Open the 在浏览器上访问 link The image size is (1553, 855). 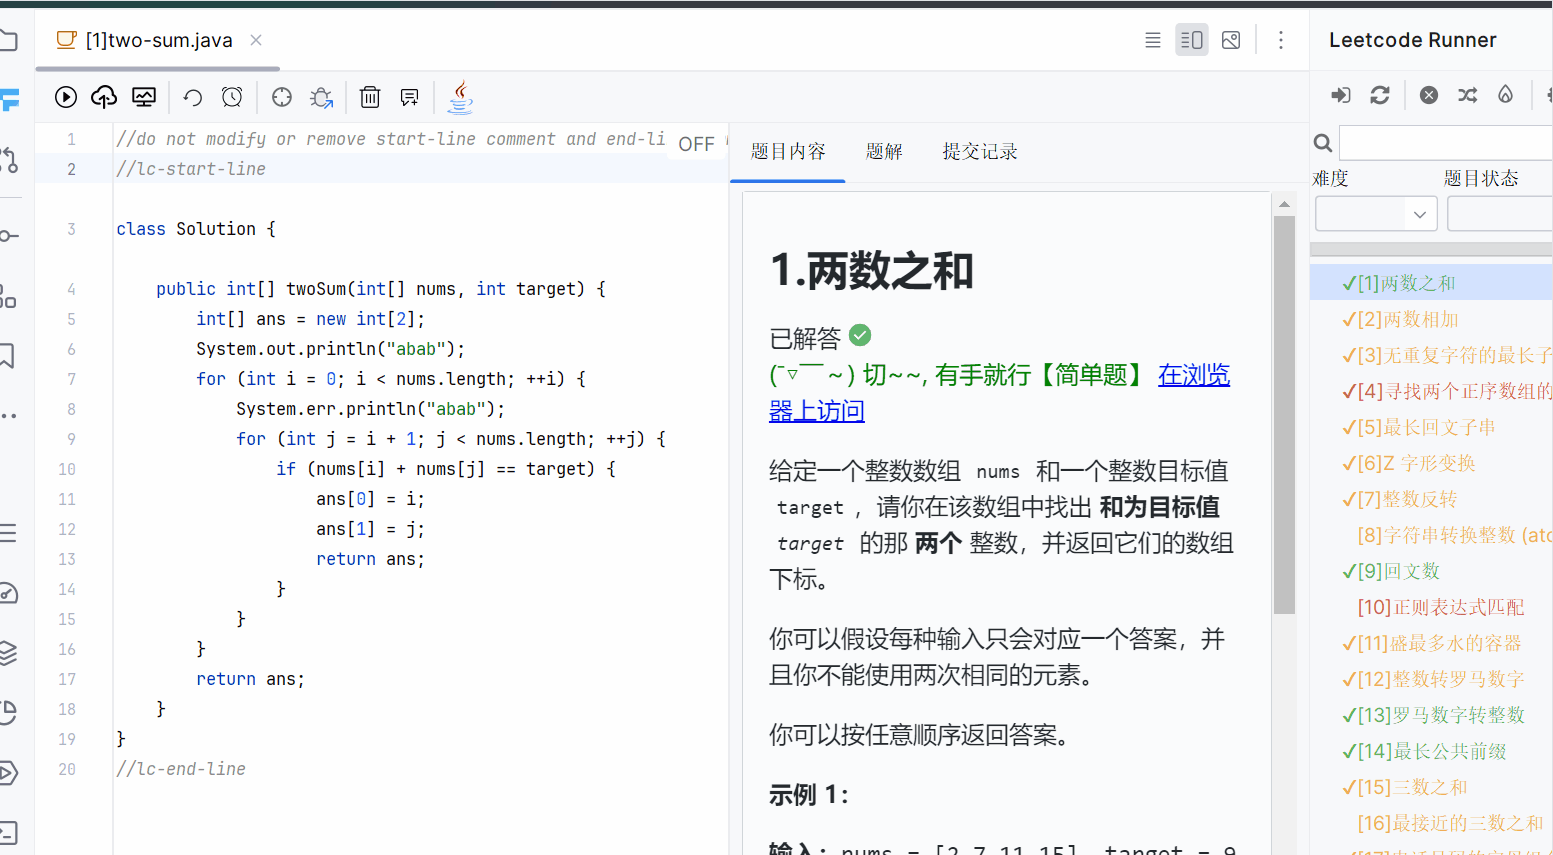pyautogui.click(x=1193, y=375)
